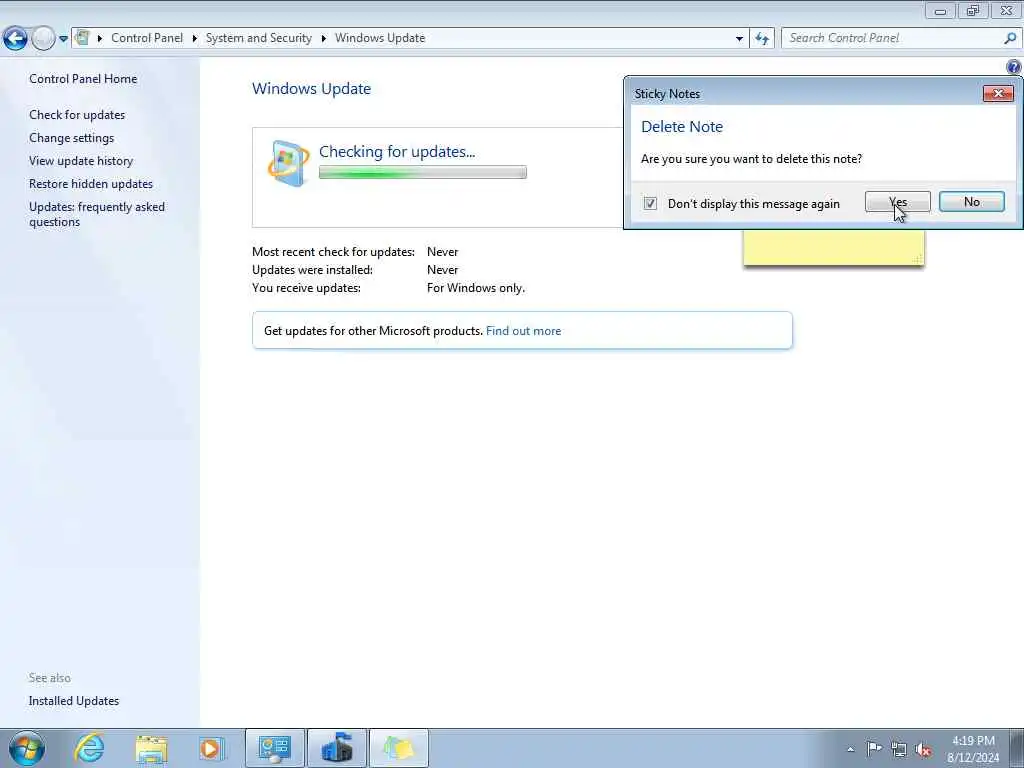Click Check for updates in sidebar
The width and height of the screenshot is (1024, 768).
pos(77,115)
